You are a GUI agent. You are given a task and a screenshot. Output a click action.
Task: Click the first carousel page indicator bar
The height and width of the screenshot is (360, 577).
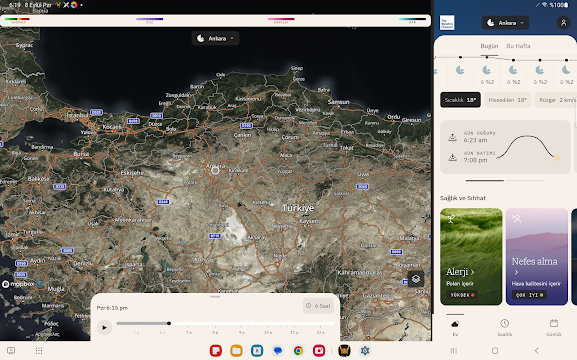[x=485, y=181]
